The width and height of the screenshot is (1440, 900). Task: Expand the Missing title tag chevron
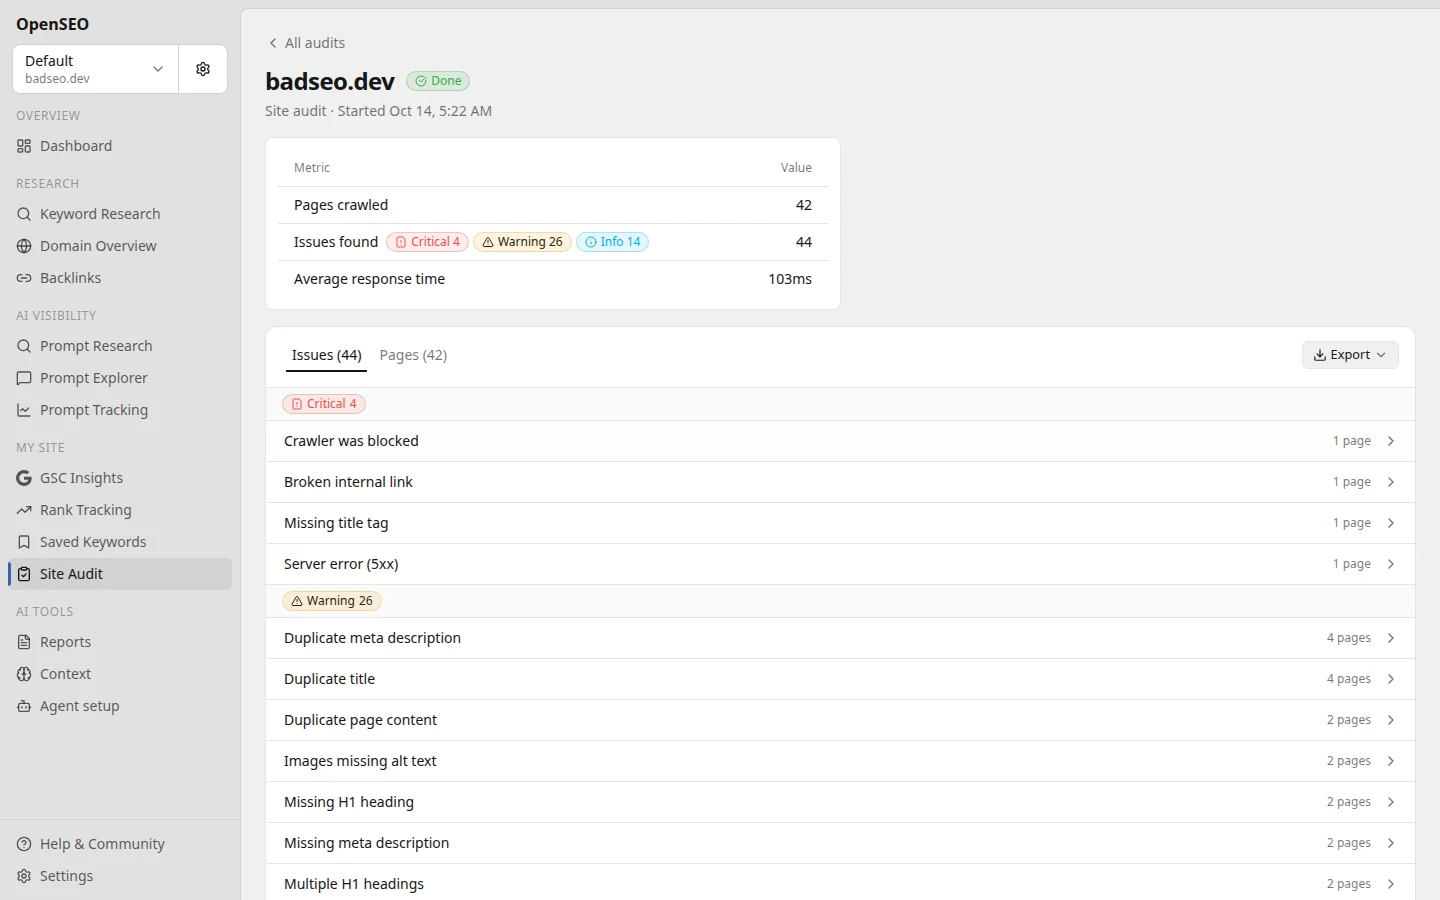pyautogui.click(x=1391, y=523)
